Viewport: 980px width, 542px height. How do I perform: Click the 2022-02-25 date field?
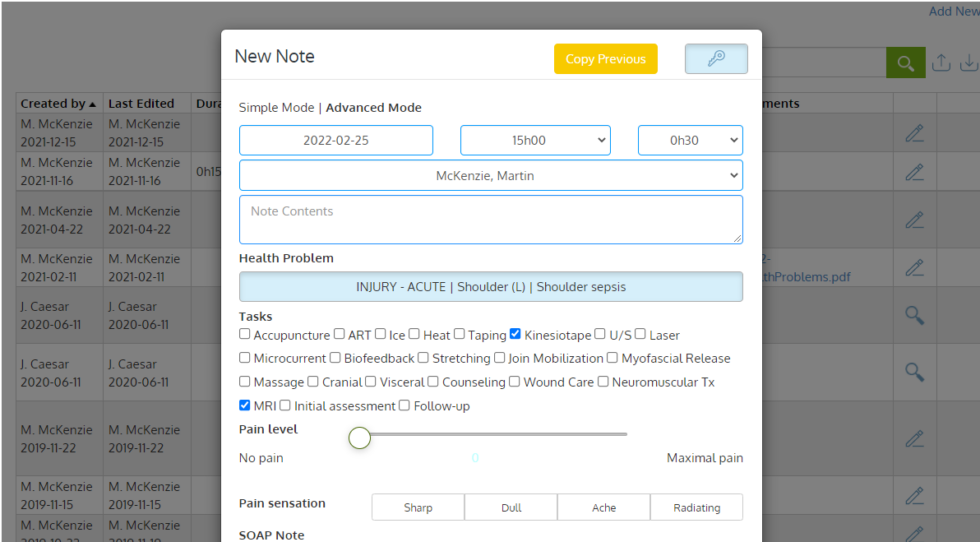(336, 140)
